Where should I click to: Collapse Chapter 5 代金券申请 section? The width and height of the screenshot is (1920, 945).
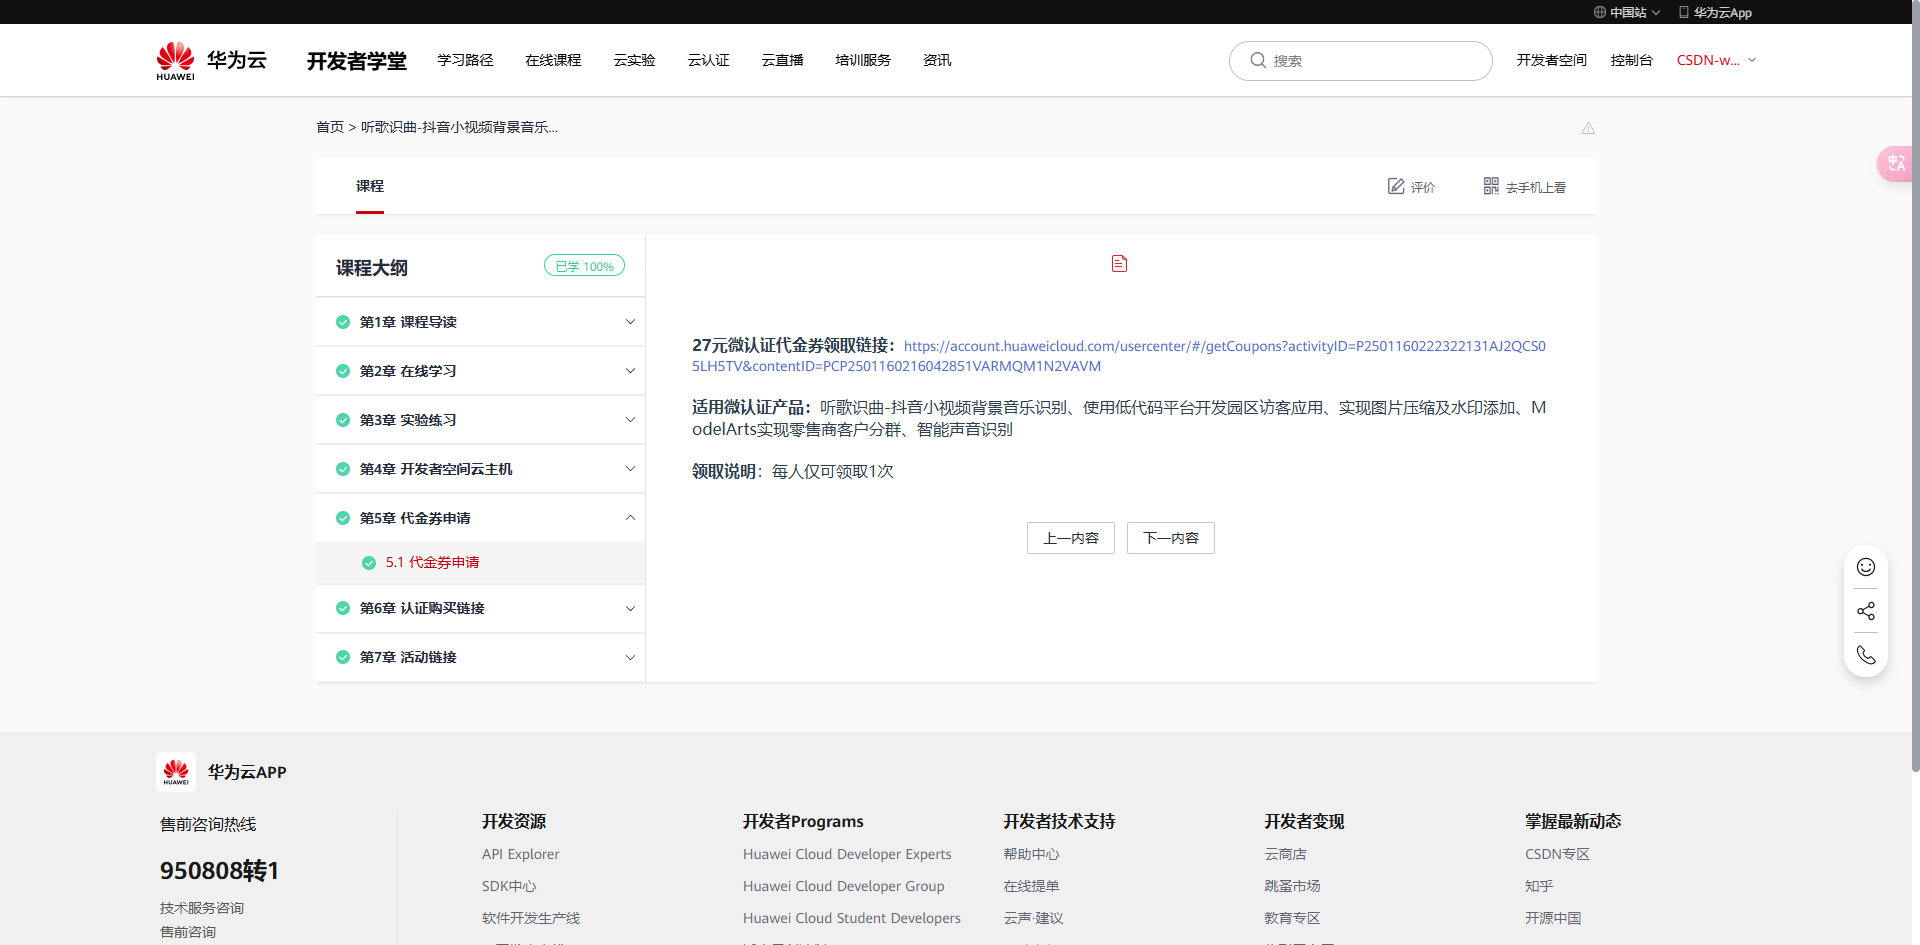click(630, 518)
